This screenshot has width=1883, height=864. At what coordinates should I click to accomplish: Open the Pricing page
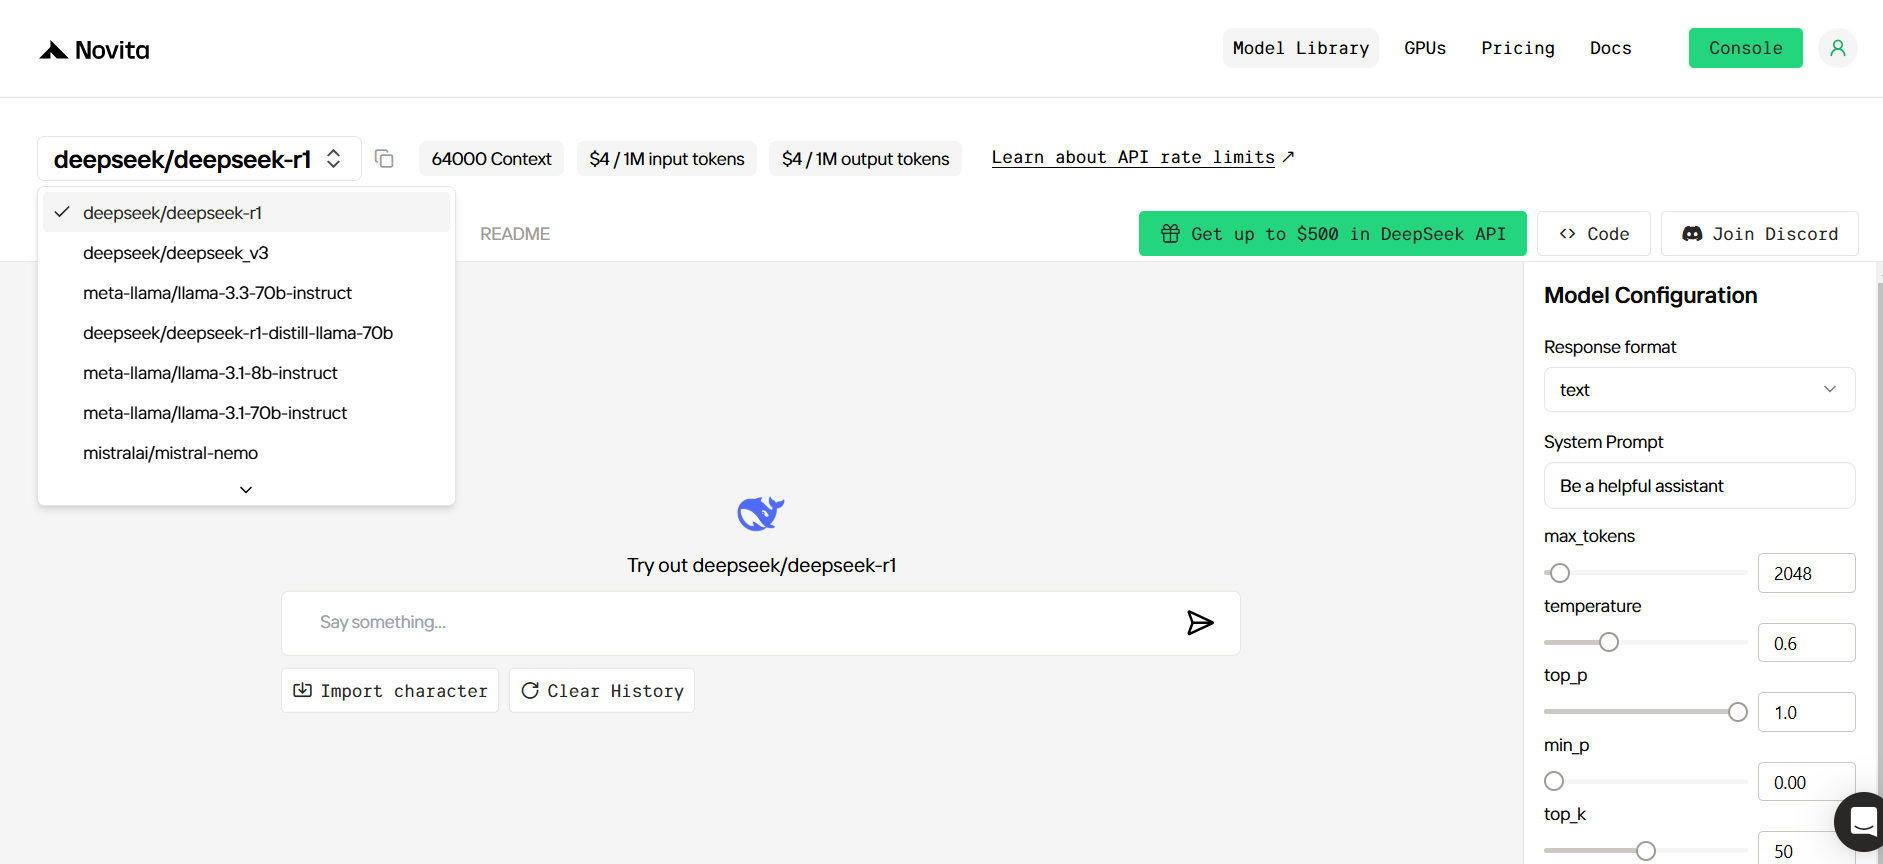point(1517,48)
